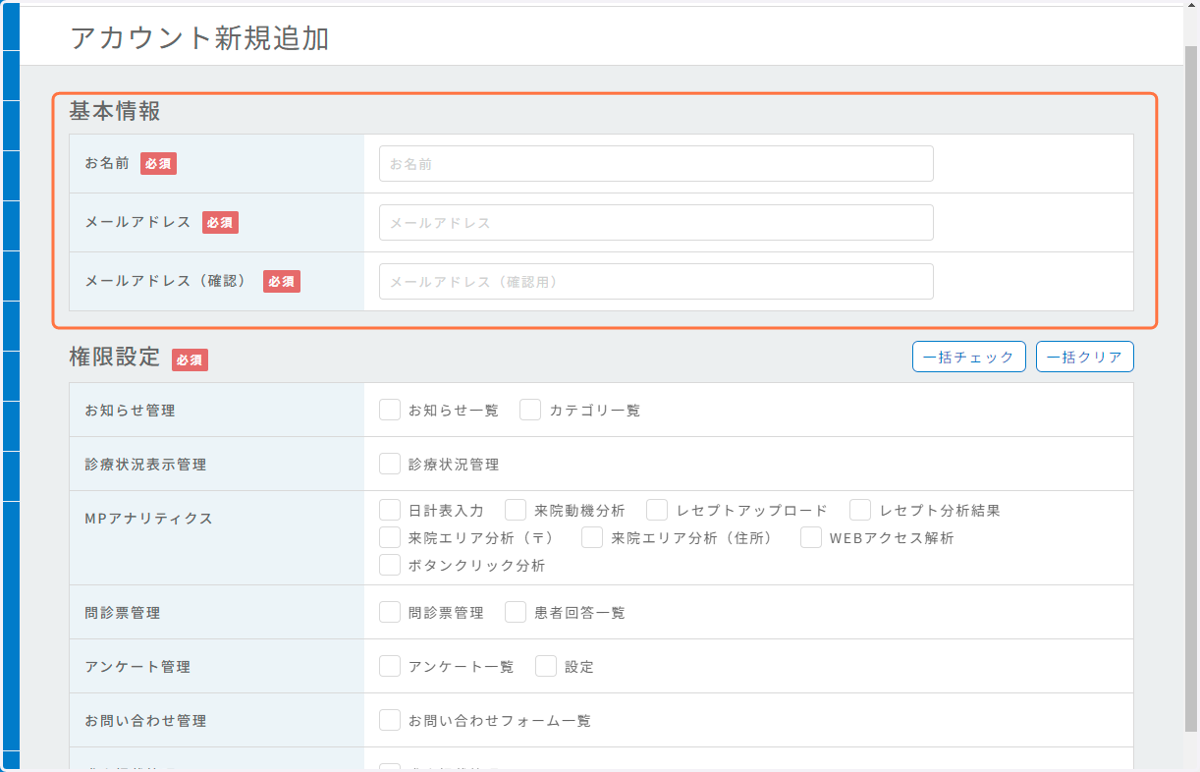Check the レセプト分析結果 checkbox
1200x772 pixels.
tap(860, 510)
